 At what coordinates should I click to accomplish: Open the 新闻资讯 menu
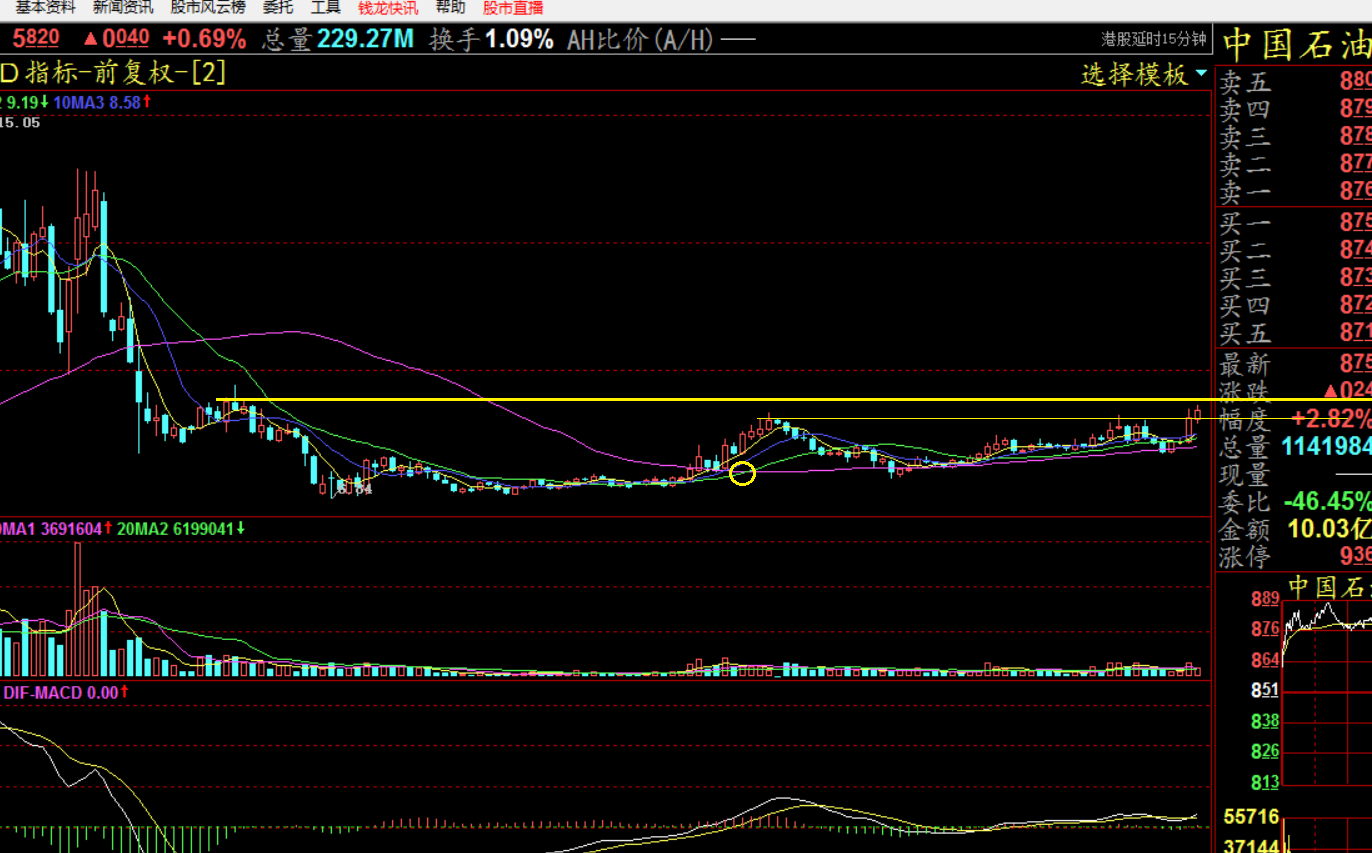[x=123, y=8]
